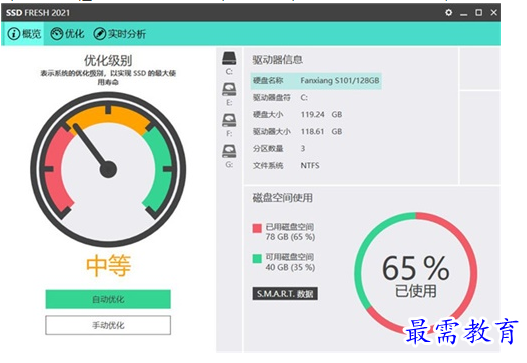
Task: Open the 优化 optimization tab
Action: tap(67, 34)
